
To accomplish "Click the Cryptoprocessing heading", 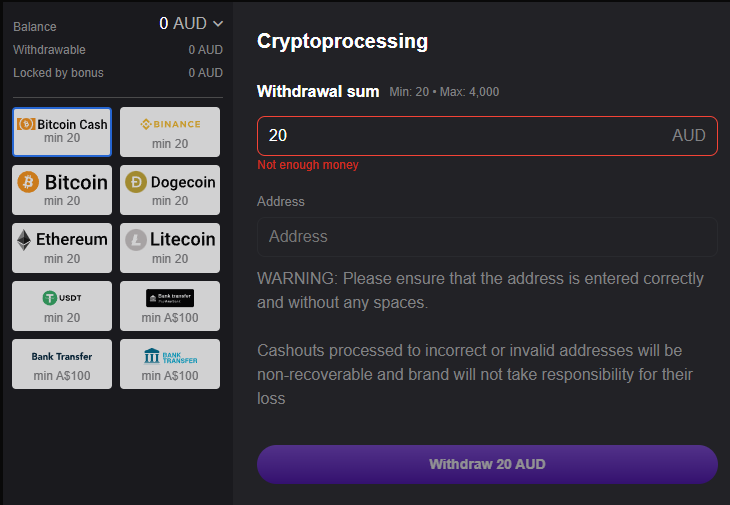I will point(342,42).
